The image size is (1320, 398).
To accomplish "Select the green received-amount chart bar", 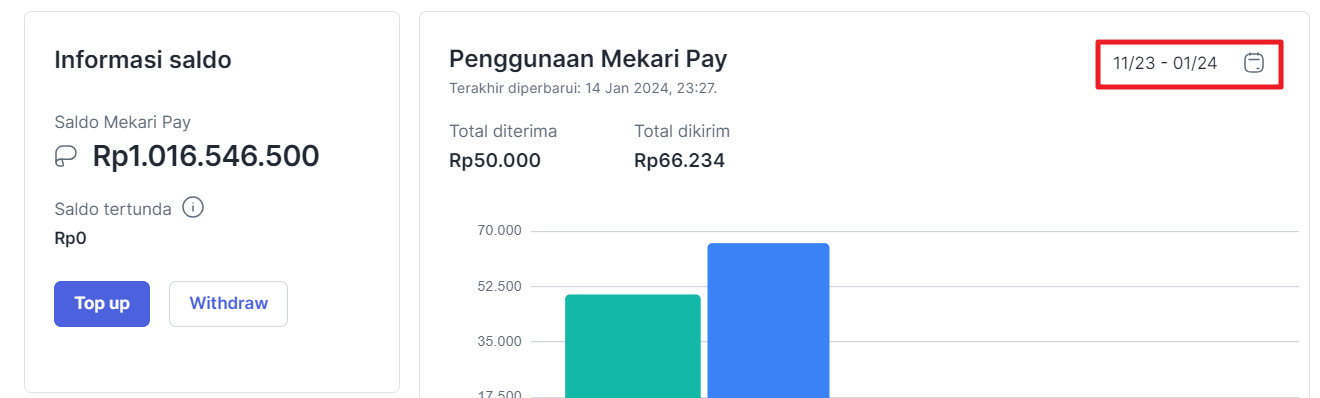I will [x=633, y=346].
